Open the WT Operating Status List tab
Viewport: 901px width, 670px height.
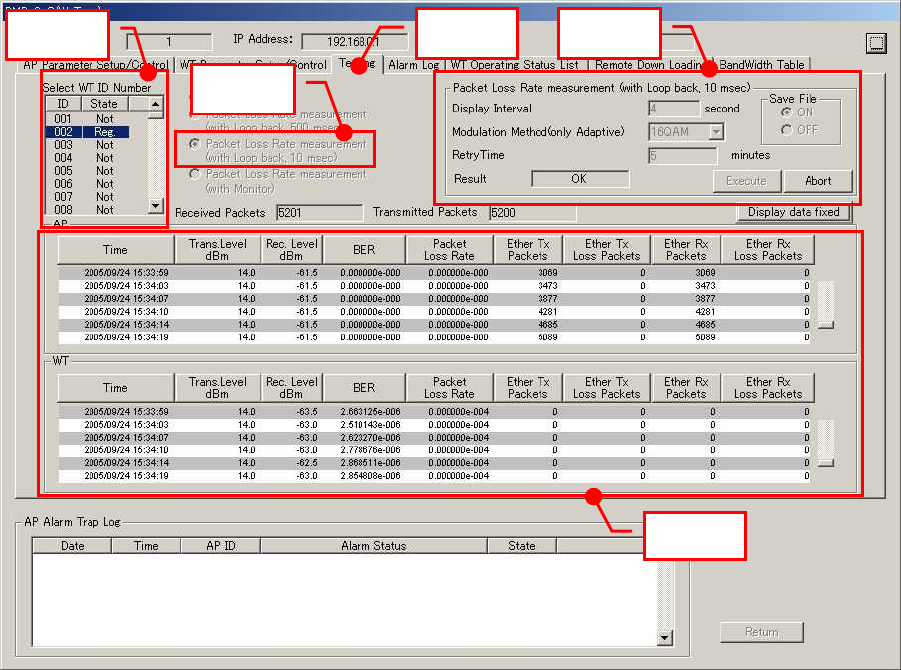pos(515,65)
